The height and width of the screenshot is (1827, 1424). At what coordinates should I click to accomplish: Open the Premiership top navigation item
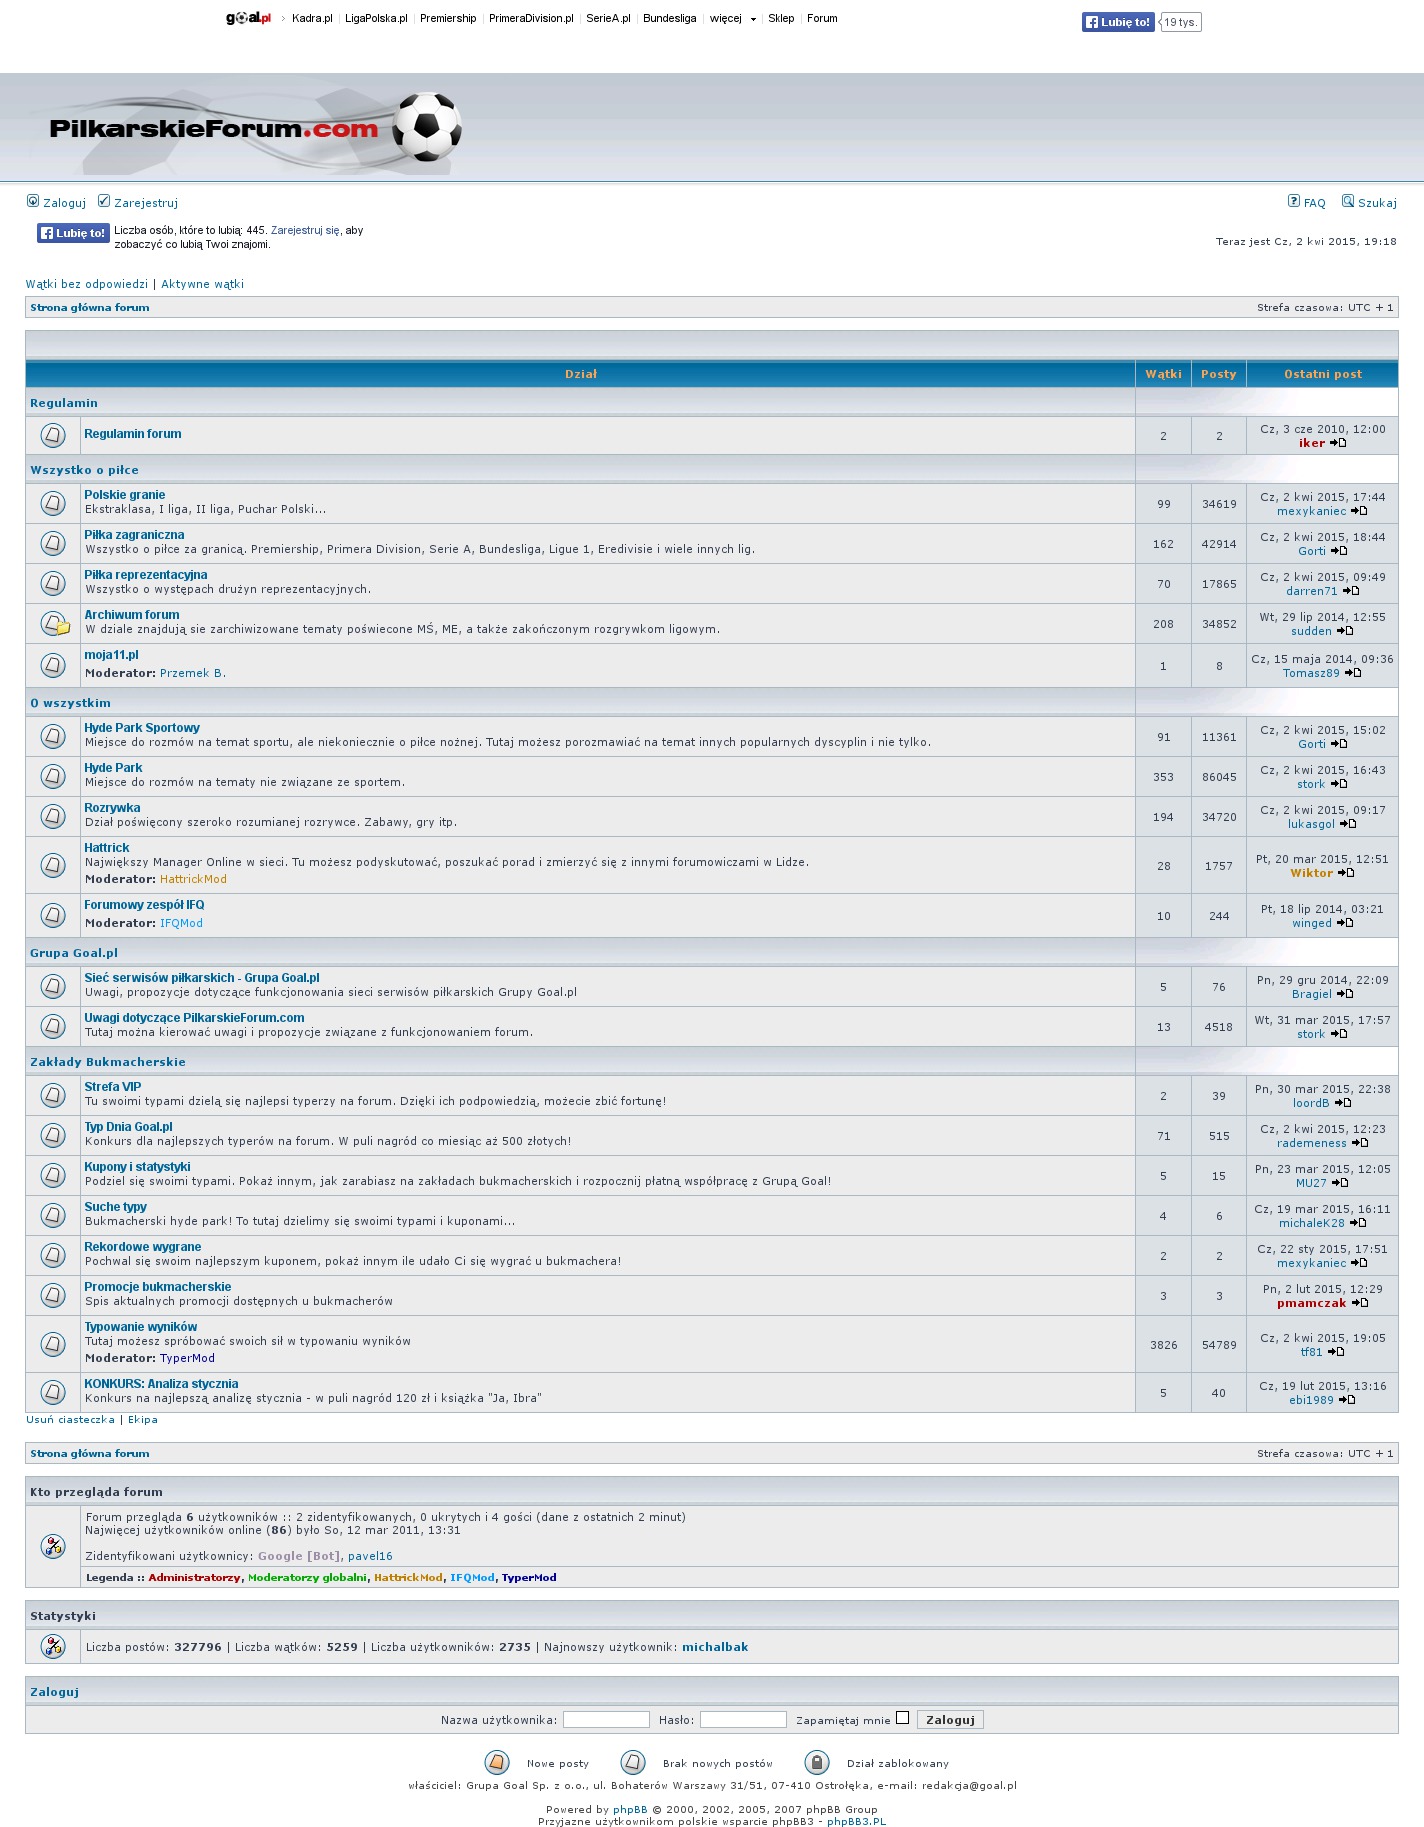pos(448,18)
